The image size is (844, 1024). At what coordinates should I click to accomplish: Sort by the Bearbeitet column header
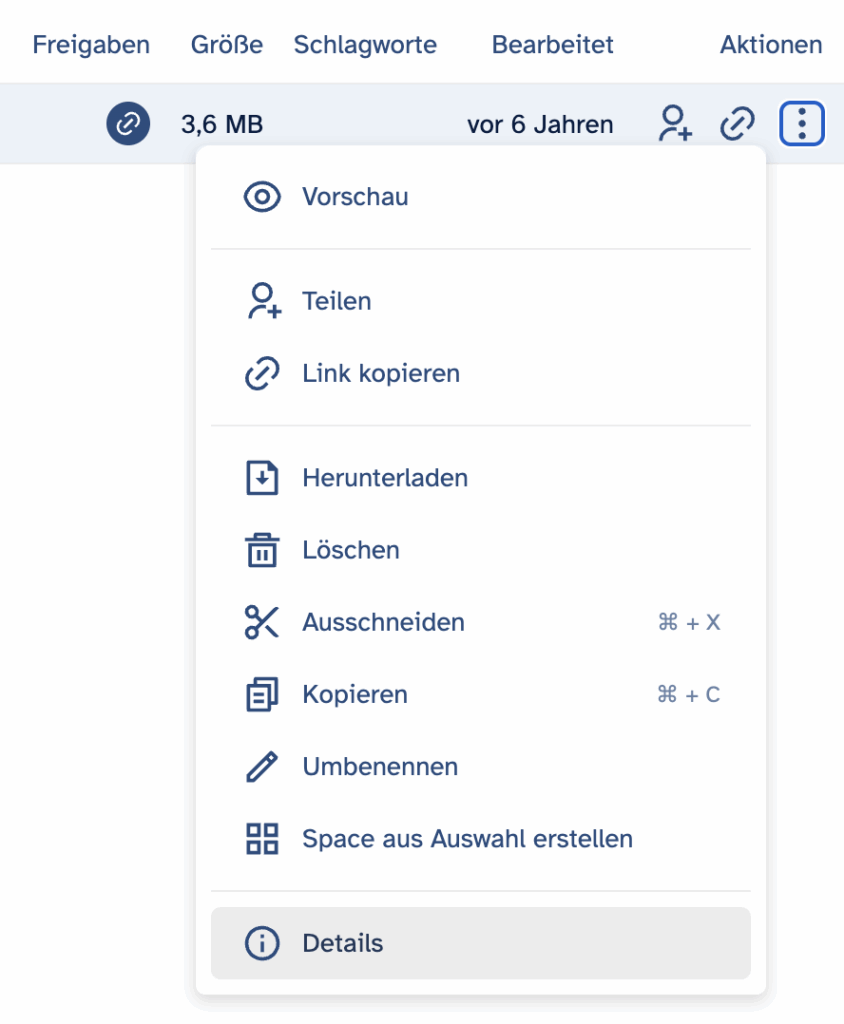coord(553,44)
